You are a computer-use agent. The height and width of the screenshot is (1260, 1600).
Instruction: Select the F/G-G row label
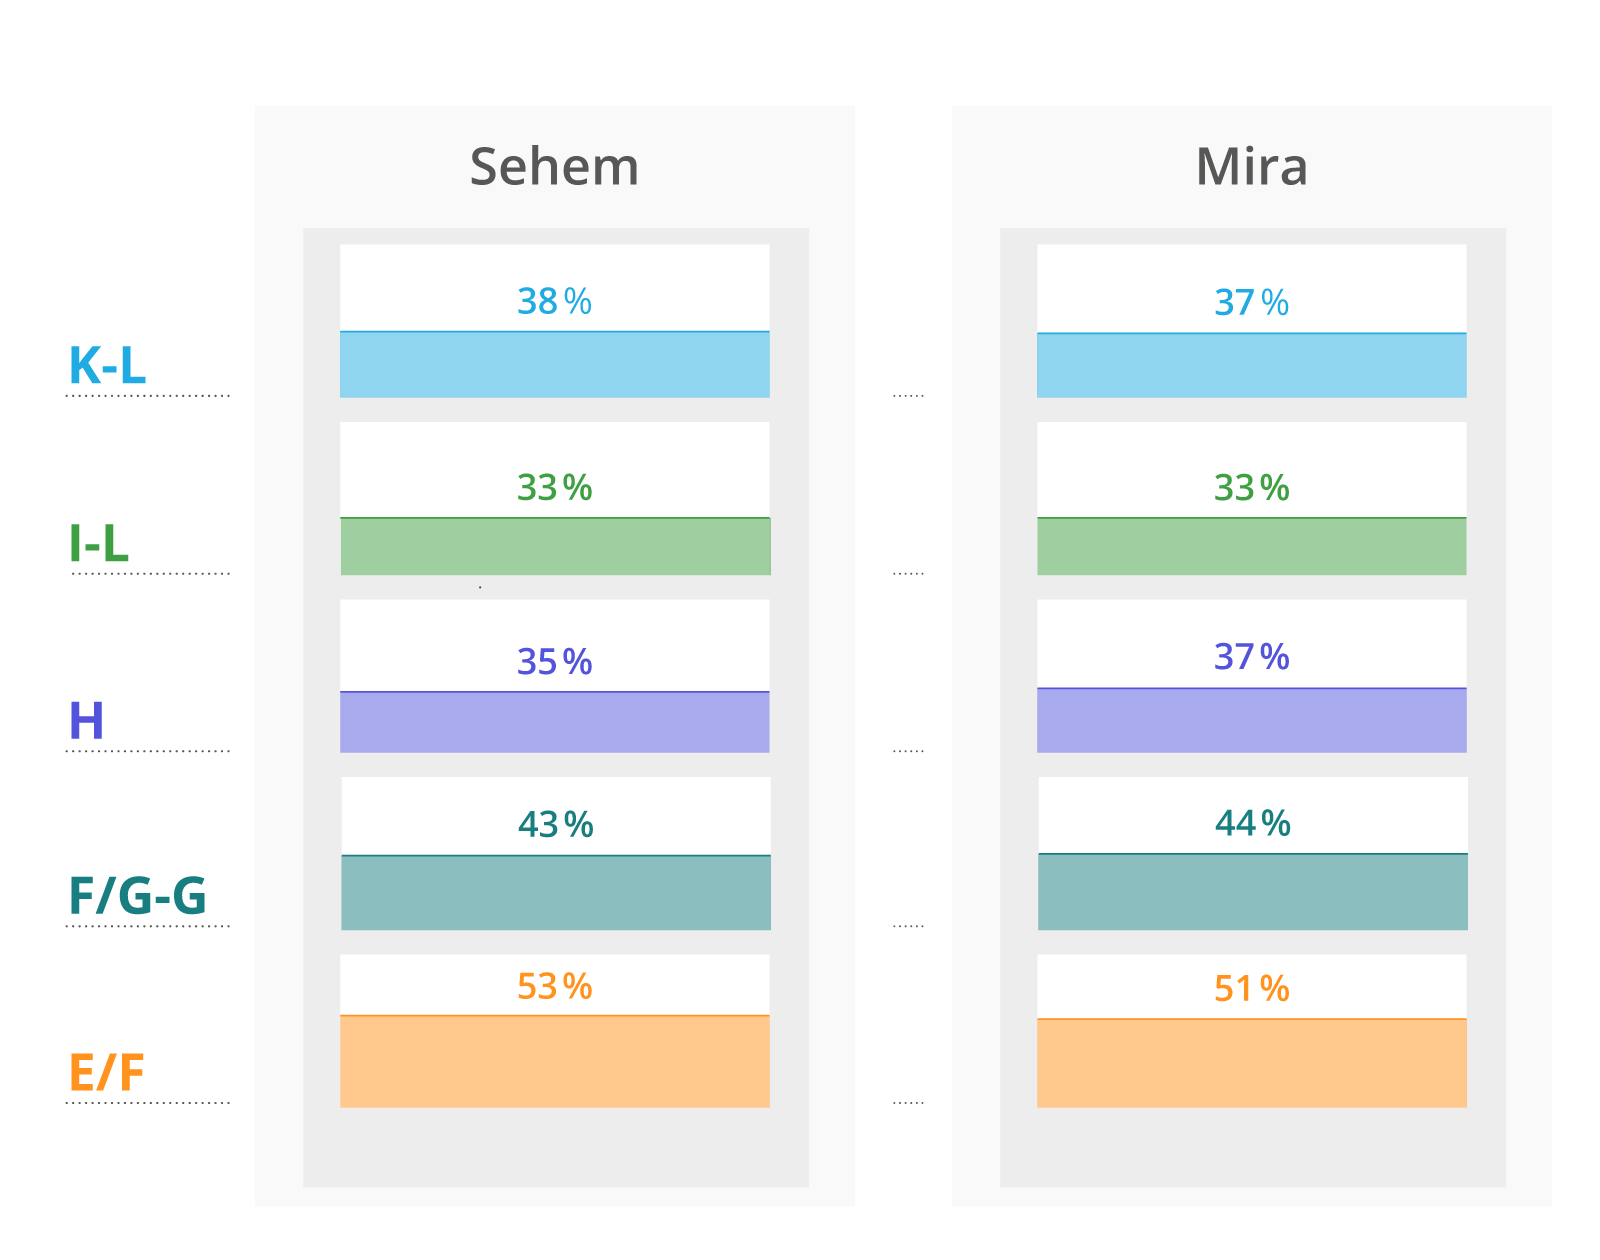[137, 896]
